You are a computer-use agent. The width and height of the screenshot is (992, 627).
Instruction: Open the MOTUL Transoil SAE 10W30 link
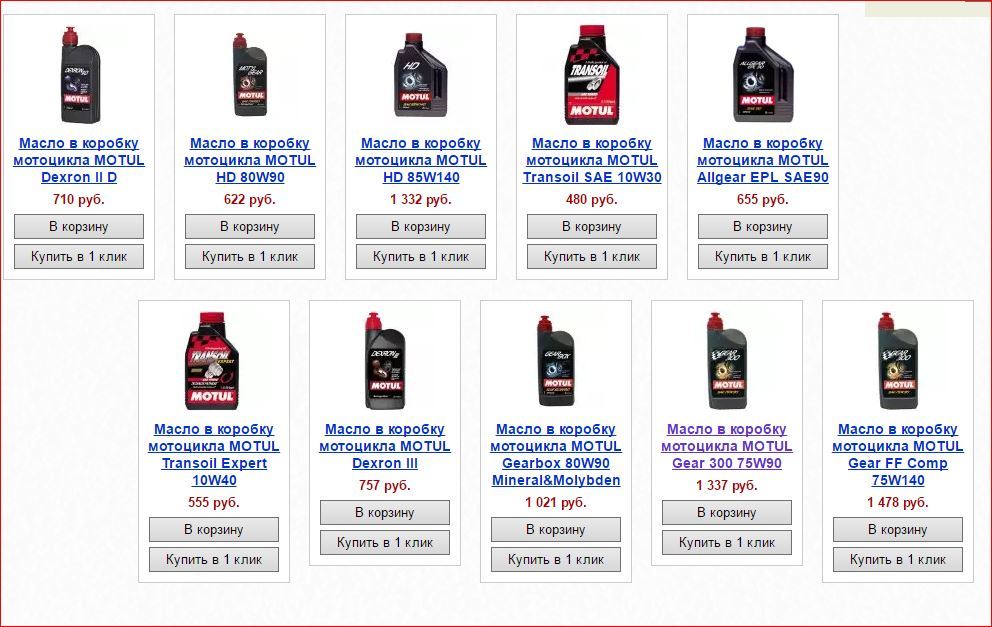click(592, 160)
